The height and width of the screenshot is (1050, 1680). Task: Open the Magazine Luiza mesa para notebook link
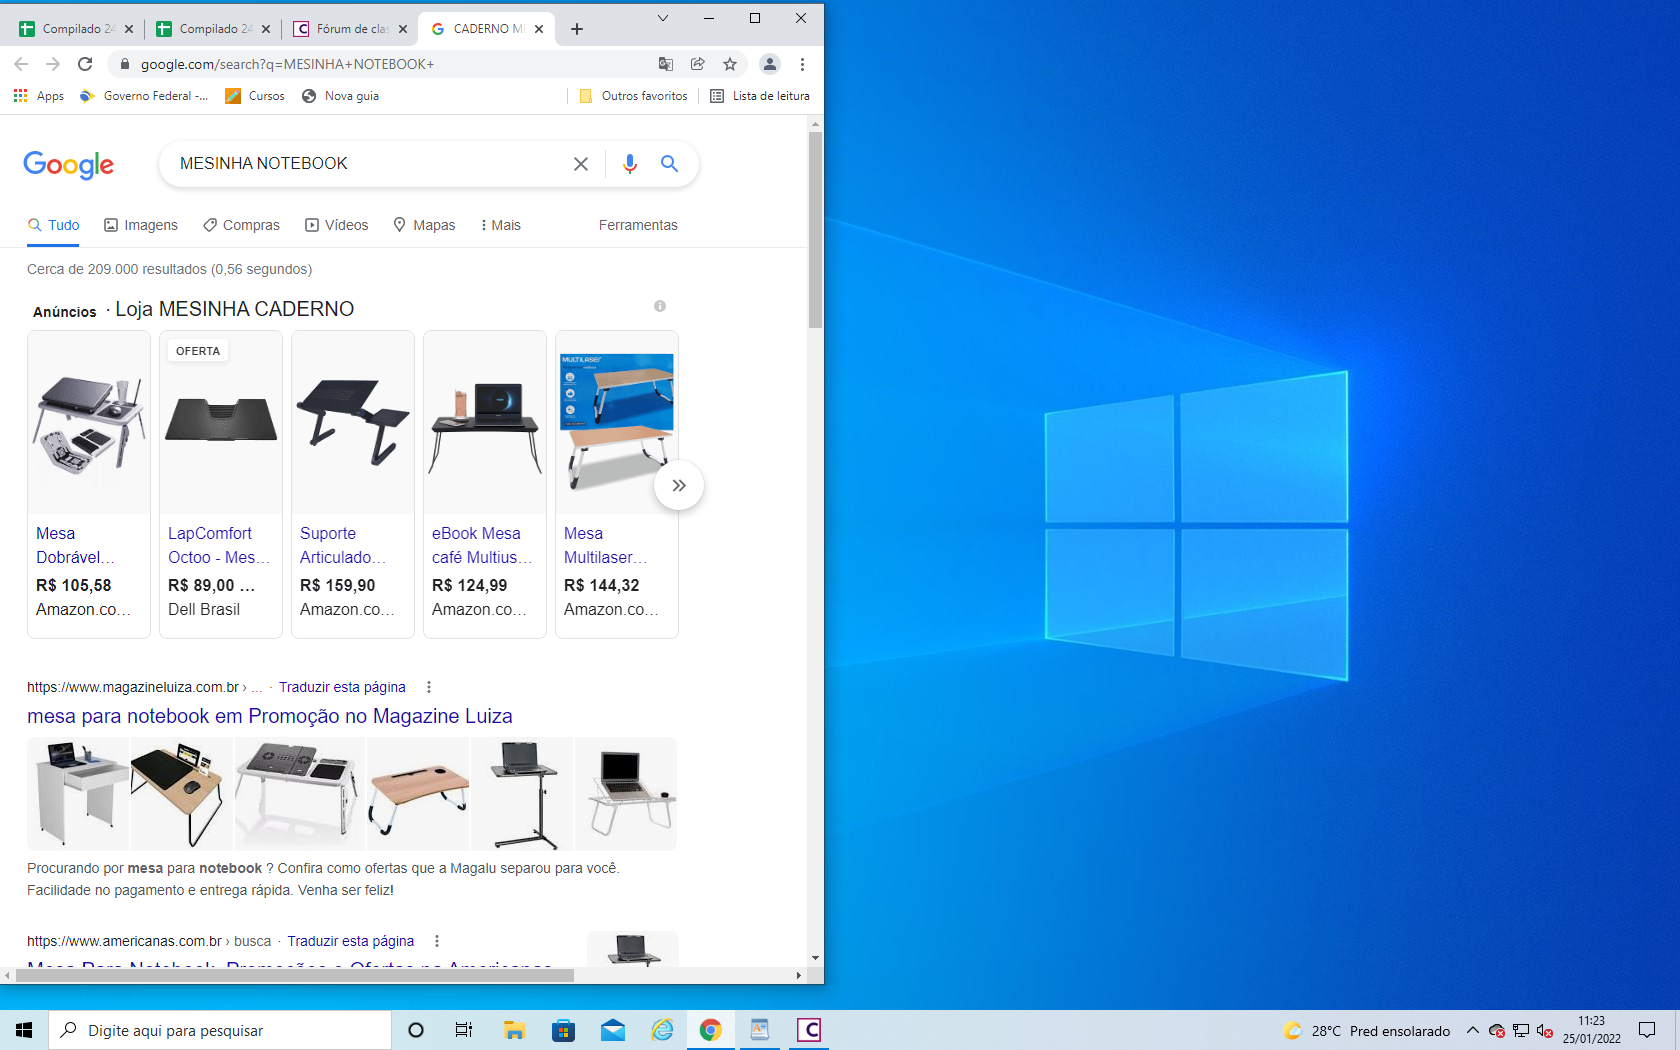[x=269, y=716]
